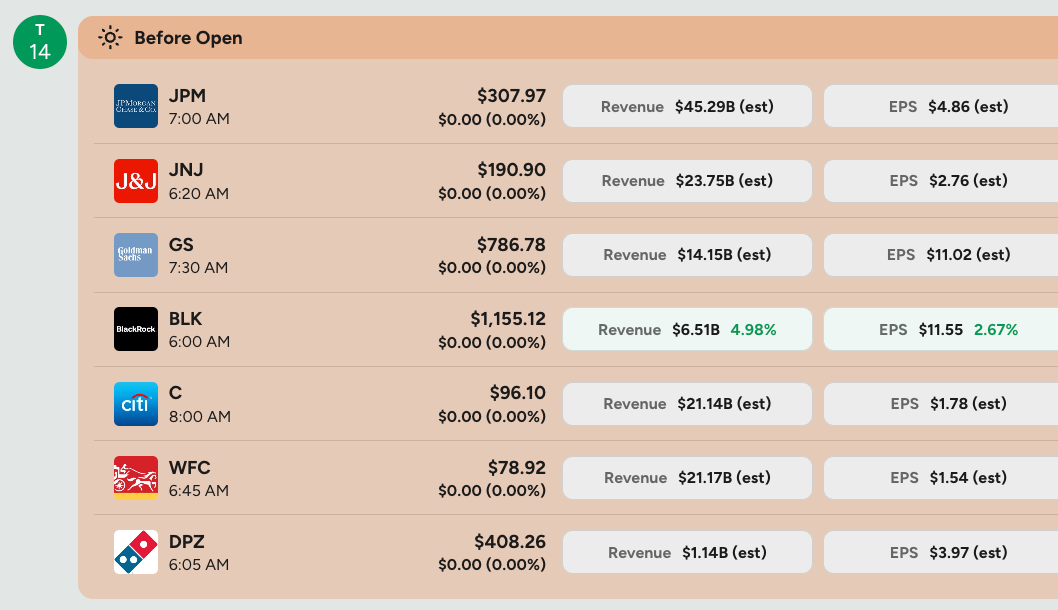
Task: Click WFC EPS estimate $1.54 box
Action: pyautogui.click(x=941, y=478)
